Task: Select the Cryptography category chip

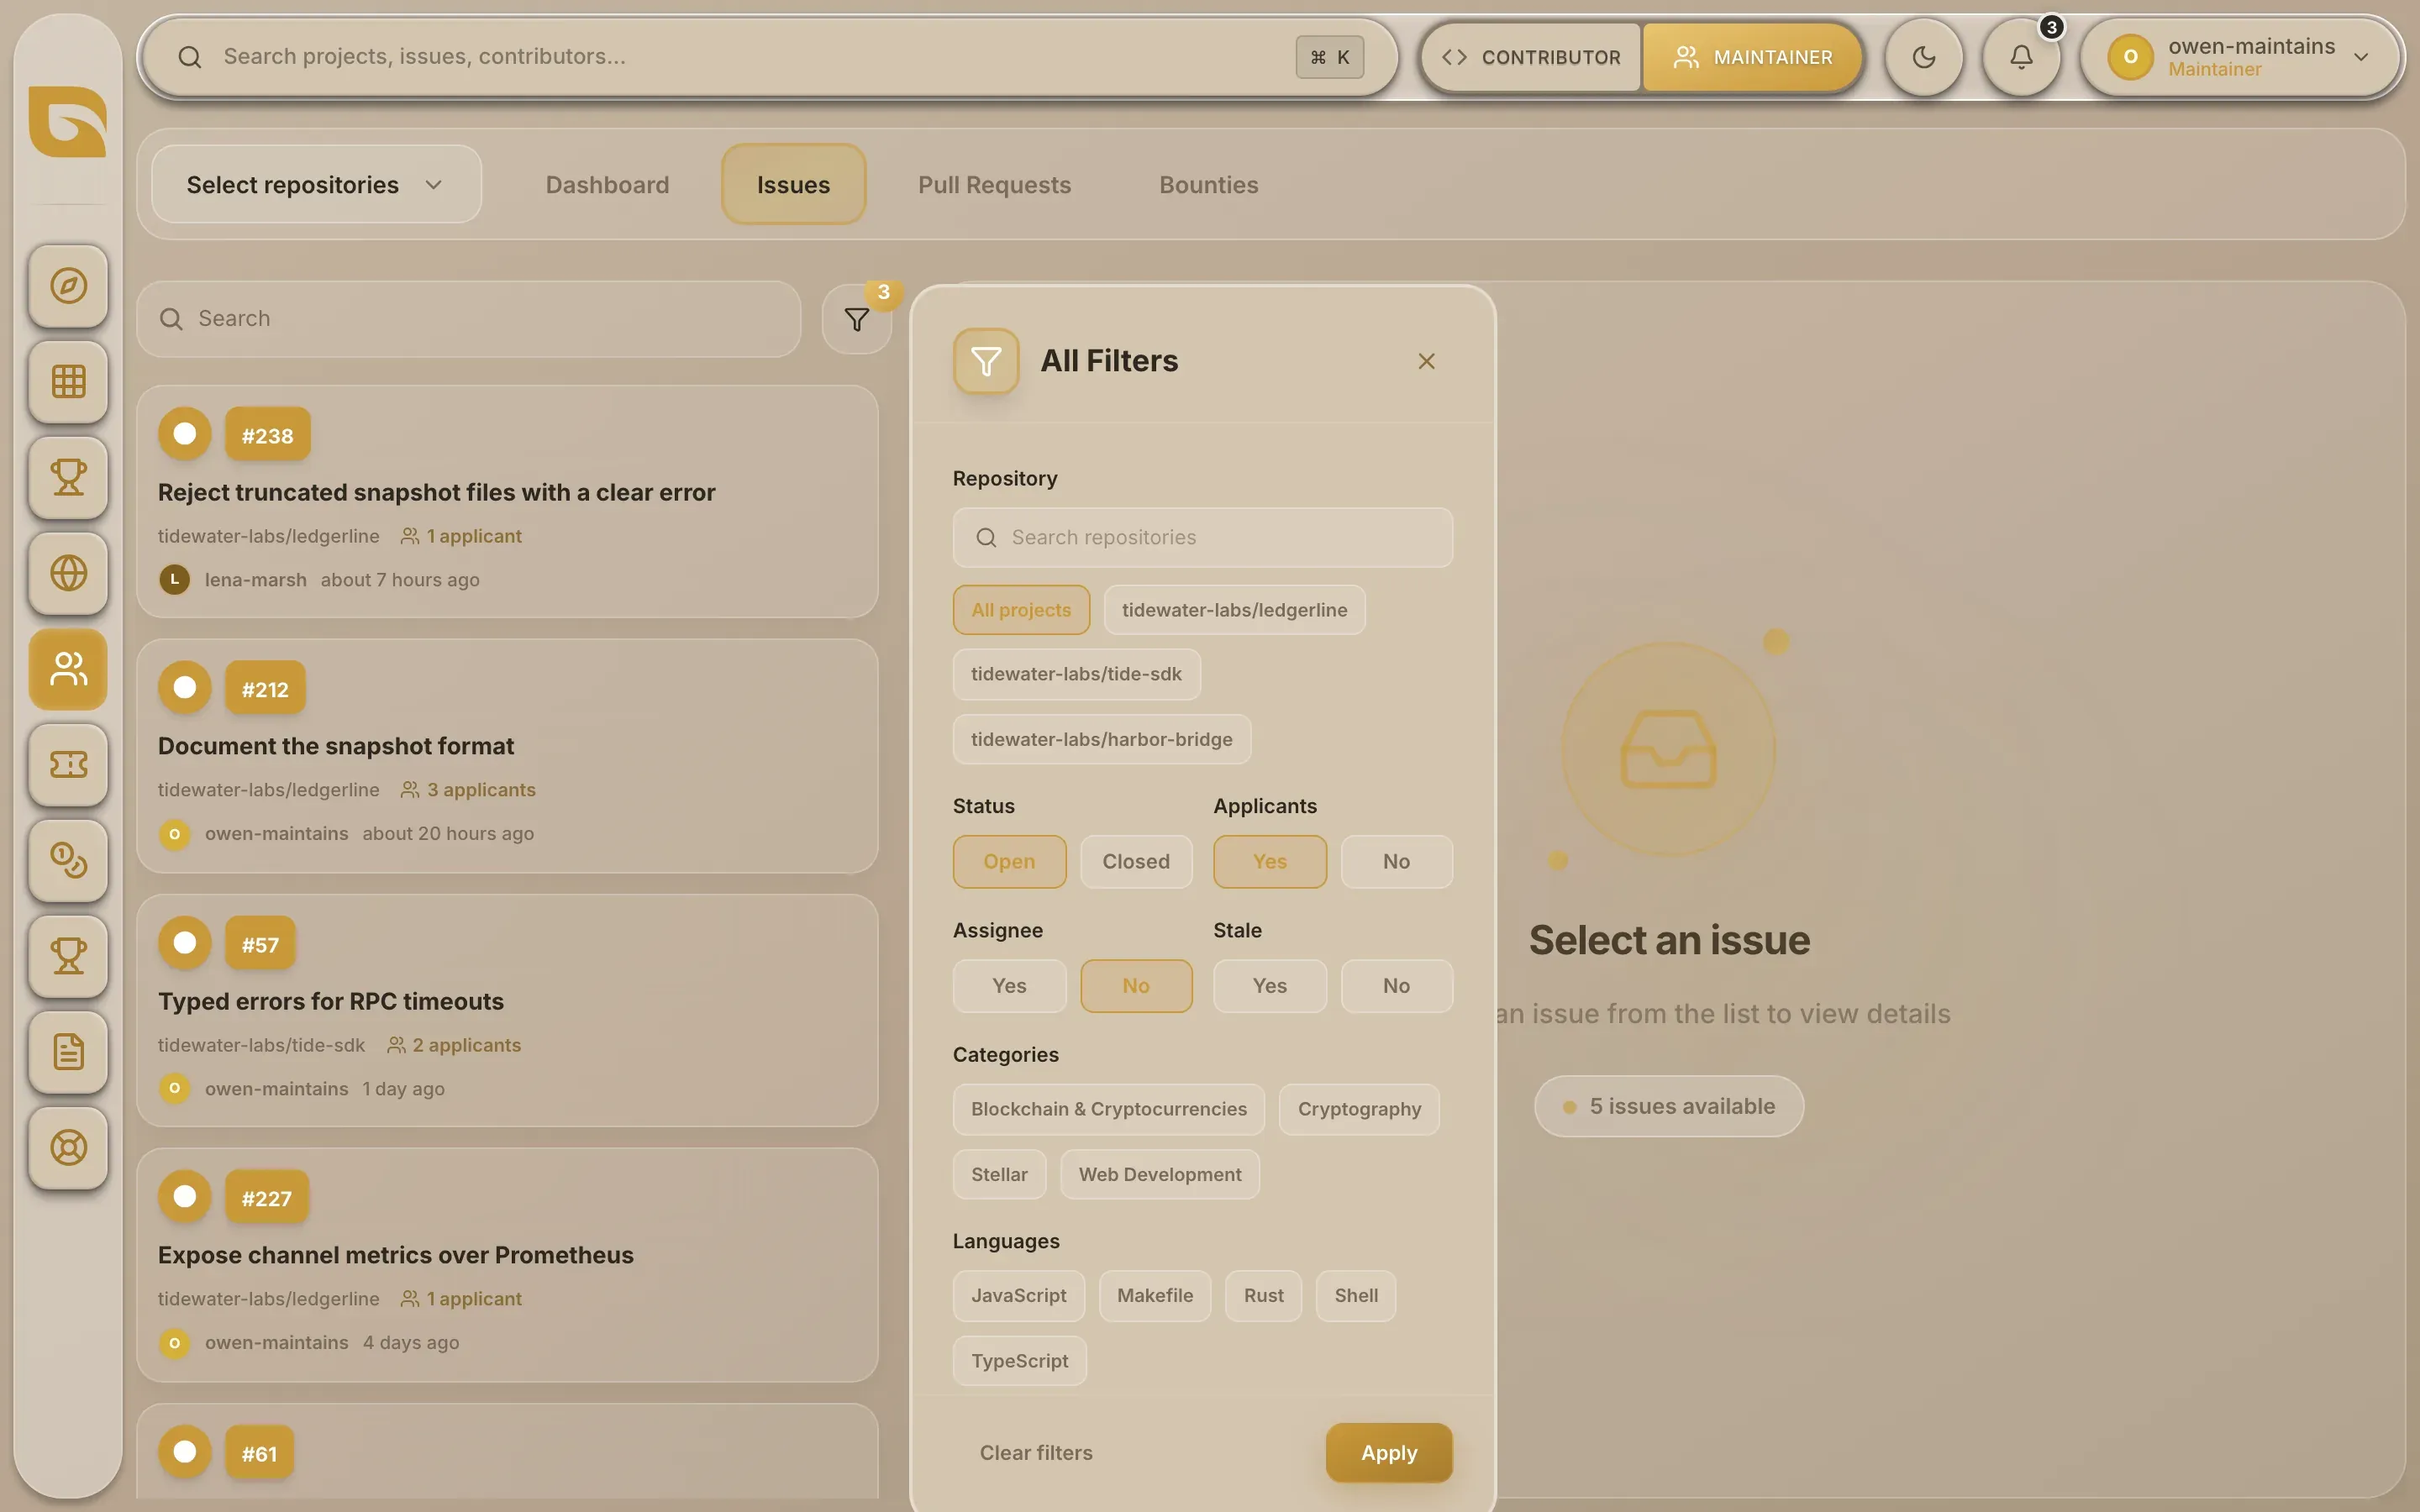Action: pos(1359,1109)
